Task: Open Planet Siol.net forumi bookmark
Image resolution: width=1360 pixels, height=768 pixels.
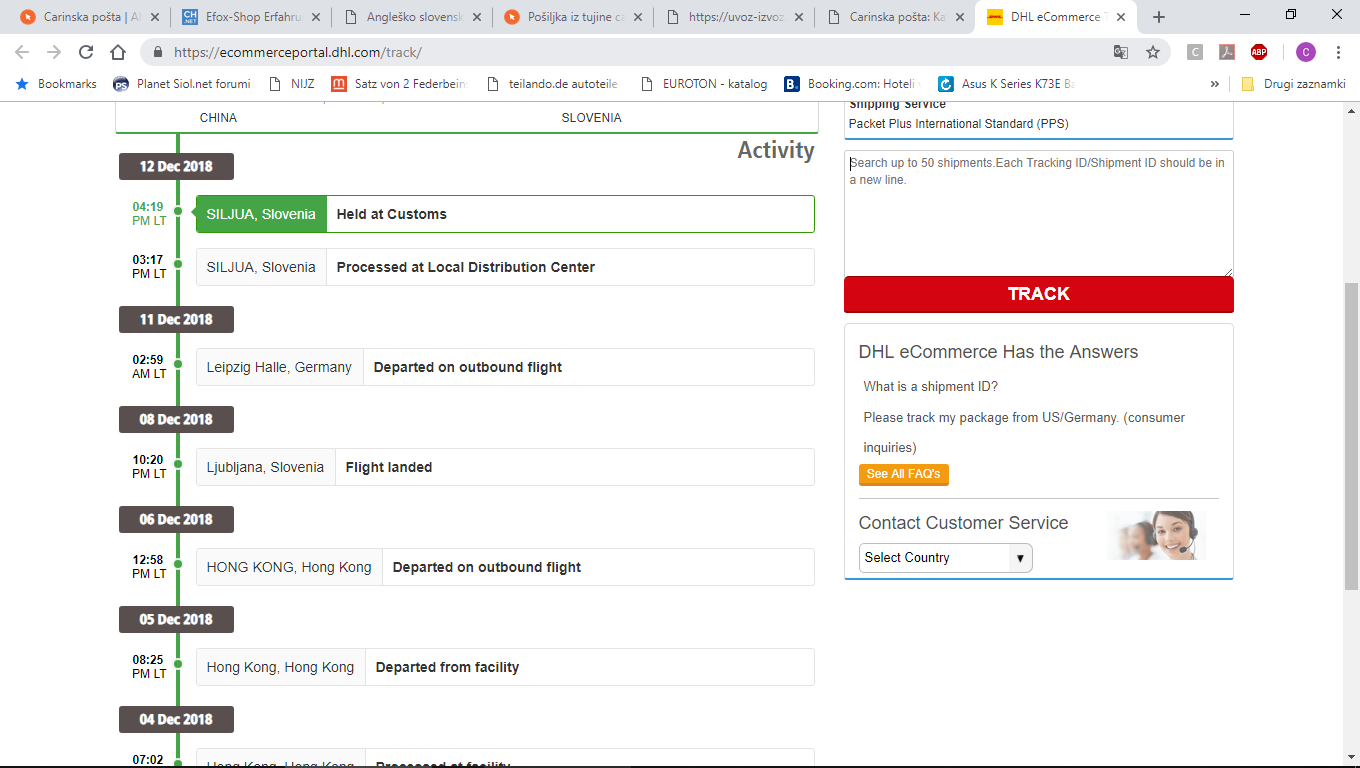Action: (182, 84)
